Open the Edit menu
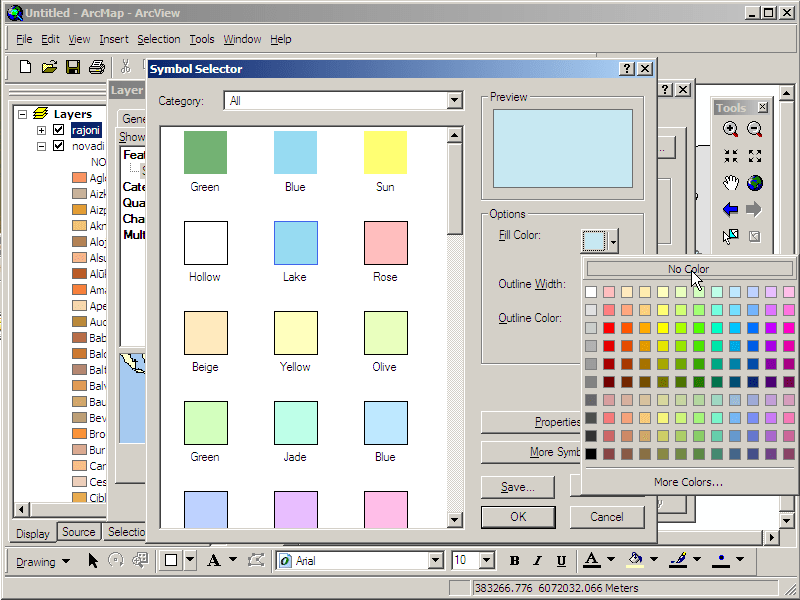The width and height of the screenshot is (800, 600). point(50,39)
